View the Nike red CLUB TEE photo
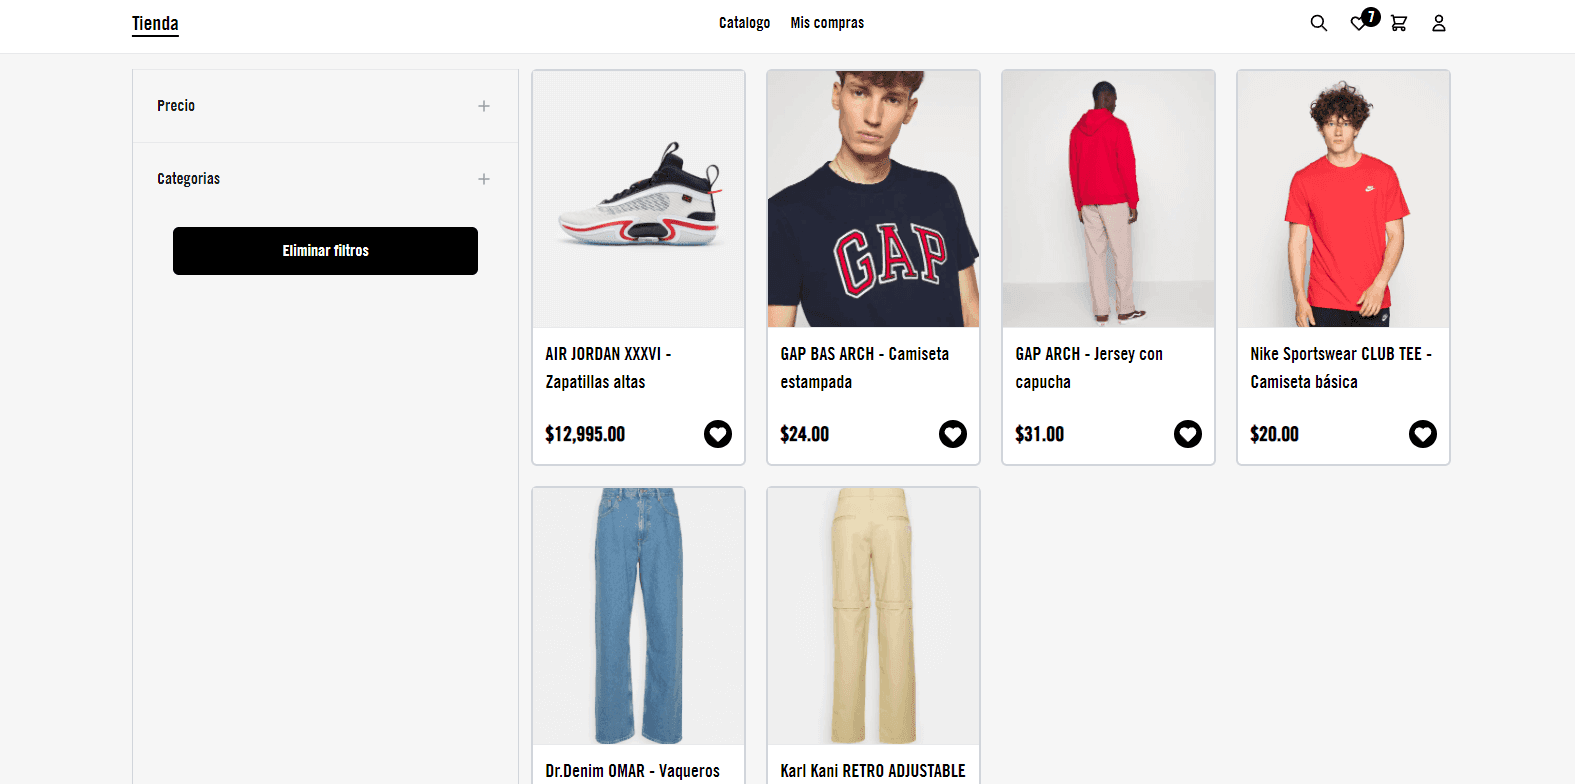The height and width of the screenshot is (784, 1575). [1343, 199]
